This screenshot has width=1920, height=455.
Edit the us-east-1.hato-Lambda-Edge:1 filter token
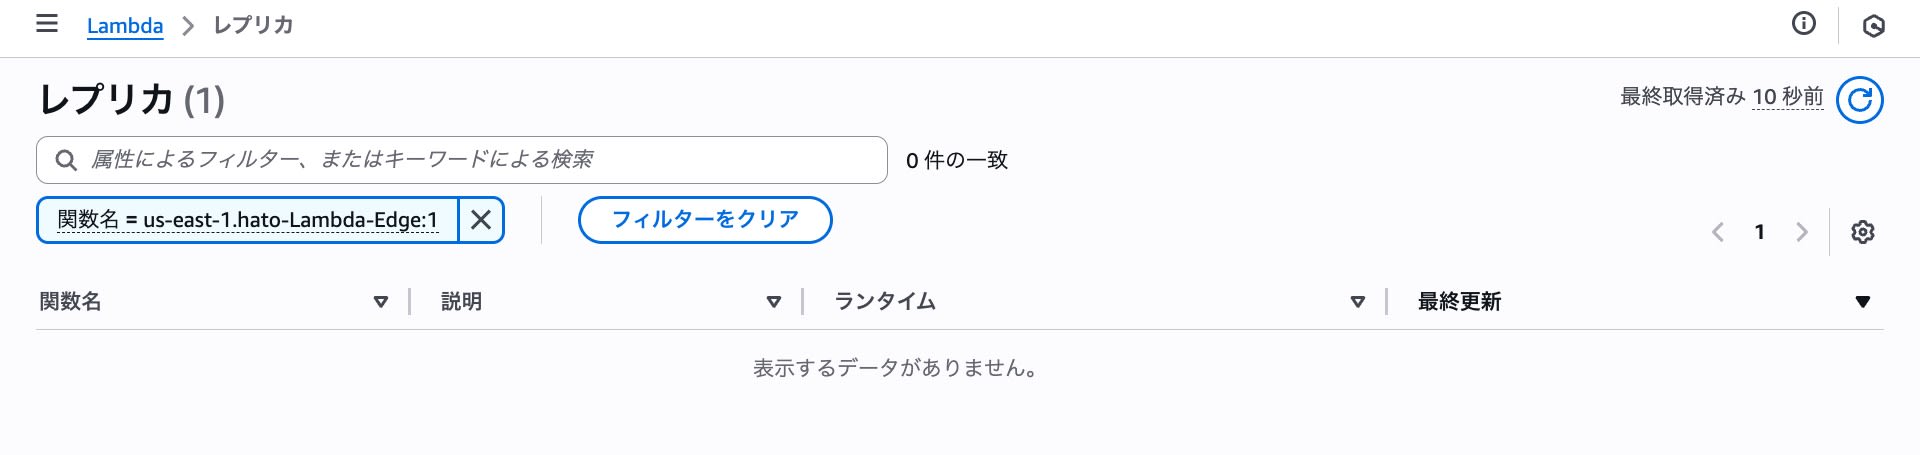[x=248, y=220]
